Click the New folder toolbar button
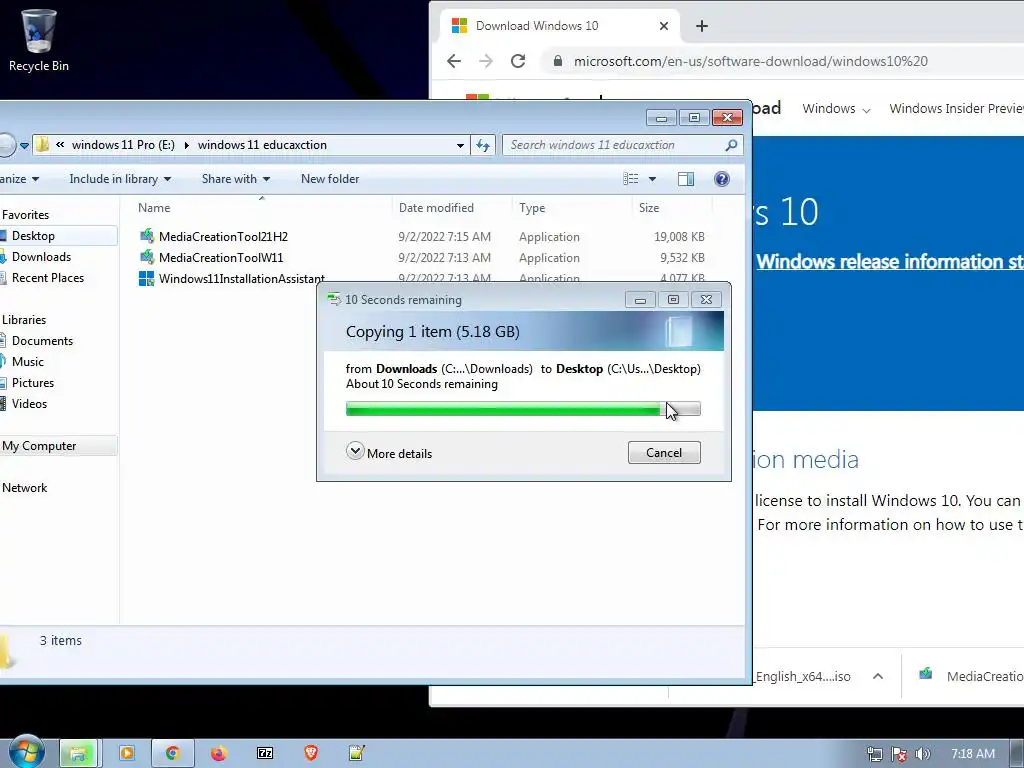This screenshot has height=768, width=1024. point(330,179)
